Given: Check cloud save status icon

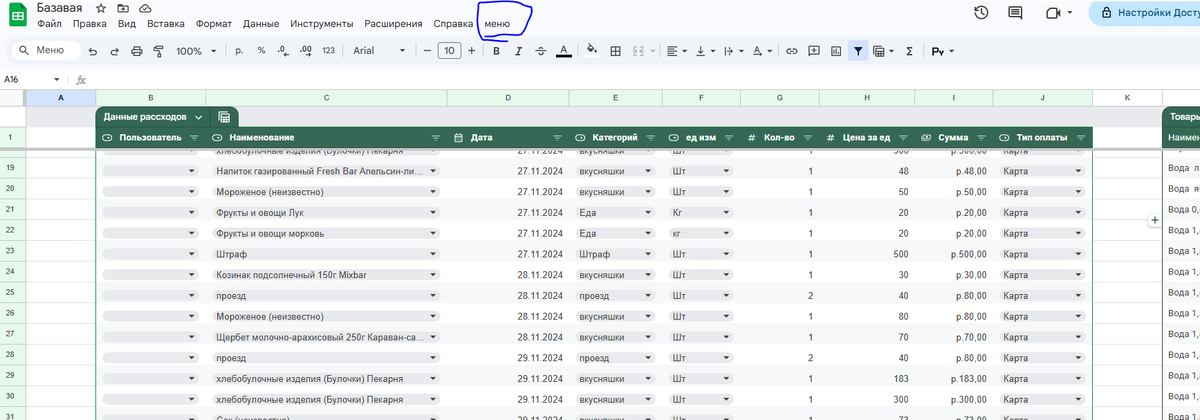Looking at the screenshot, I should pos(145,8).
